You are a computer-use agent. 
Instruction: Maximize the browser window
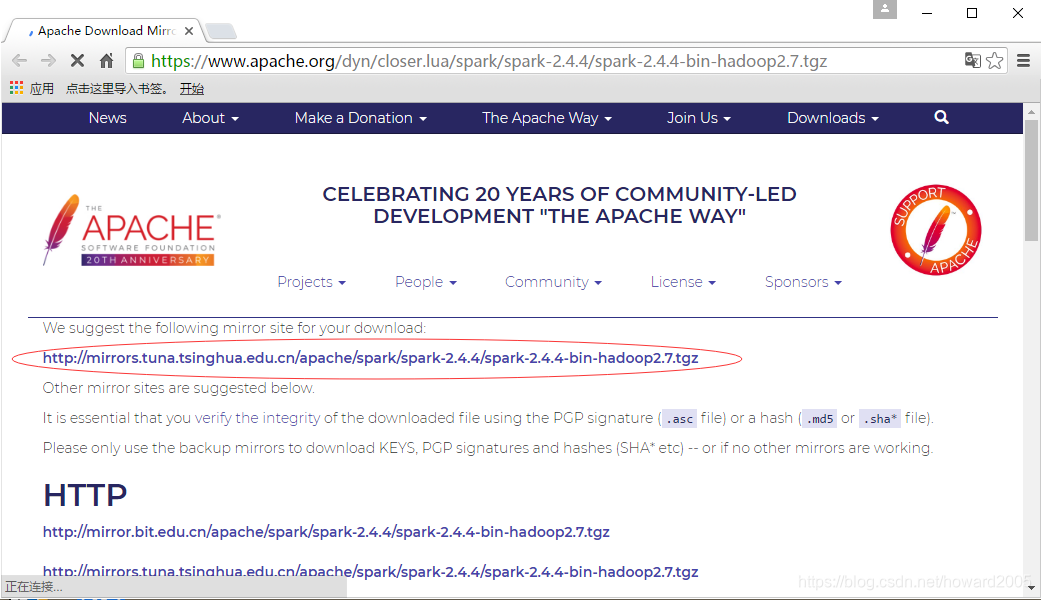pyautogui.click(x=972, y=13)
